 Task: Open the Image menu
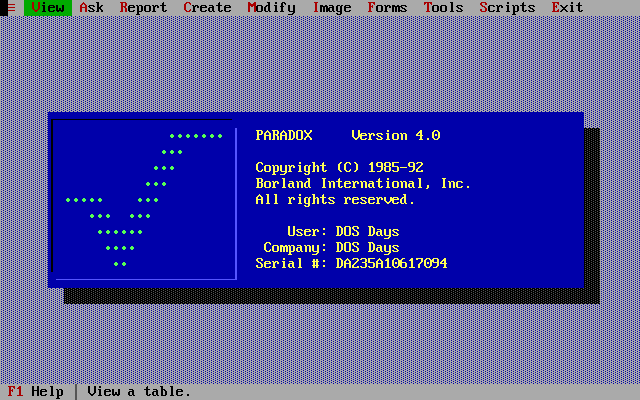coord(332,8)
